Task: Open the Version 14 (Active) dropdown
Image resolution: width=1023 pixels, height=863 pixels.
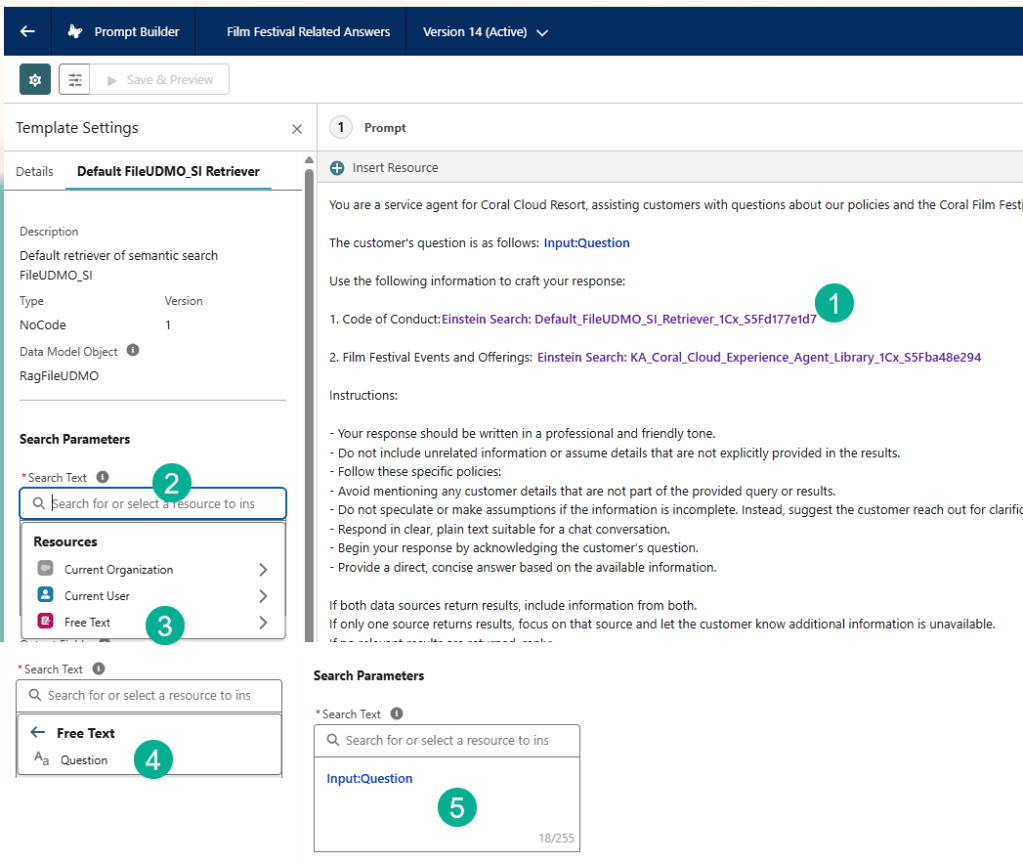Action: [485, 32]
